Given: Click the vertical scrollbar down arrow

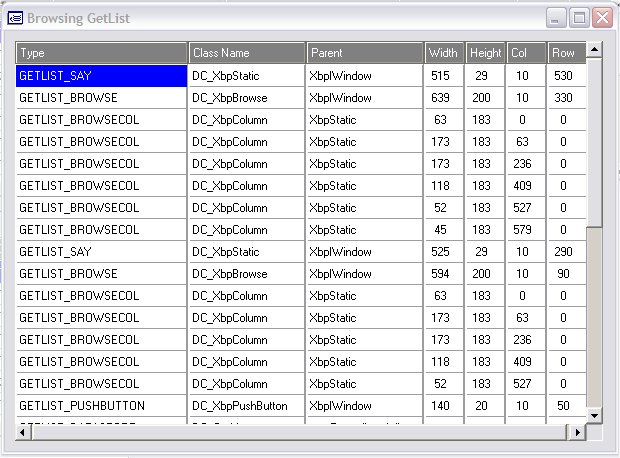Looking at the screenshot, I should (x=594, y=415).
